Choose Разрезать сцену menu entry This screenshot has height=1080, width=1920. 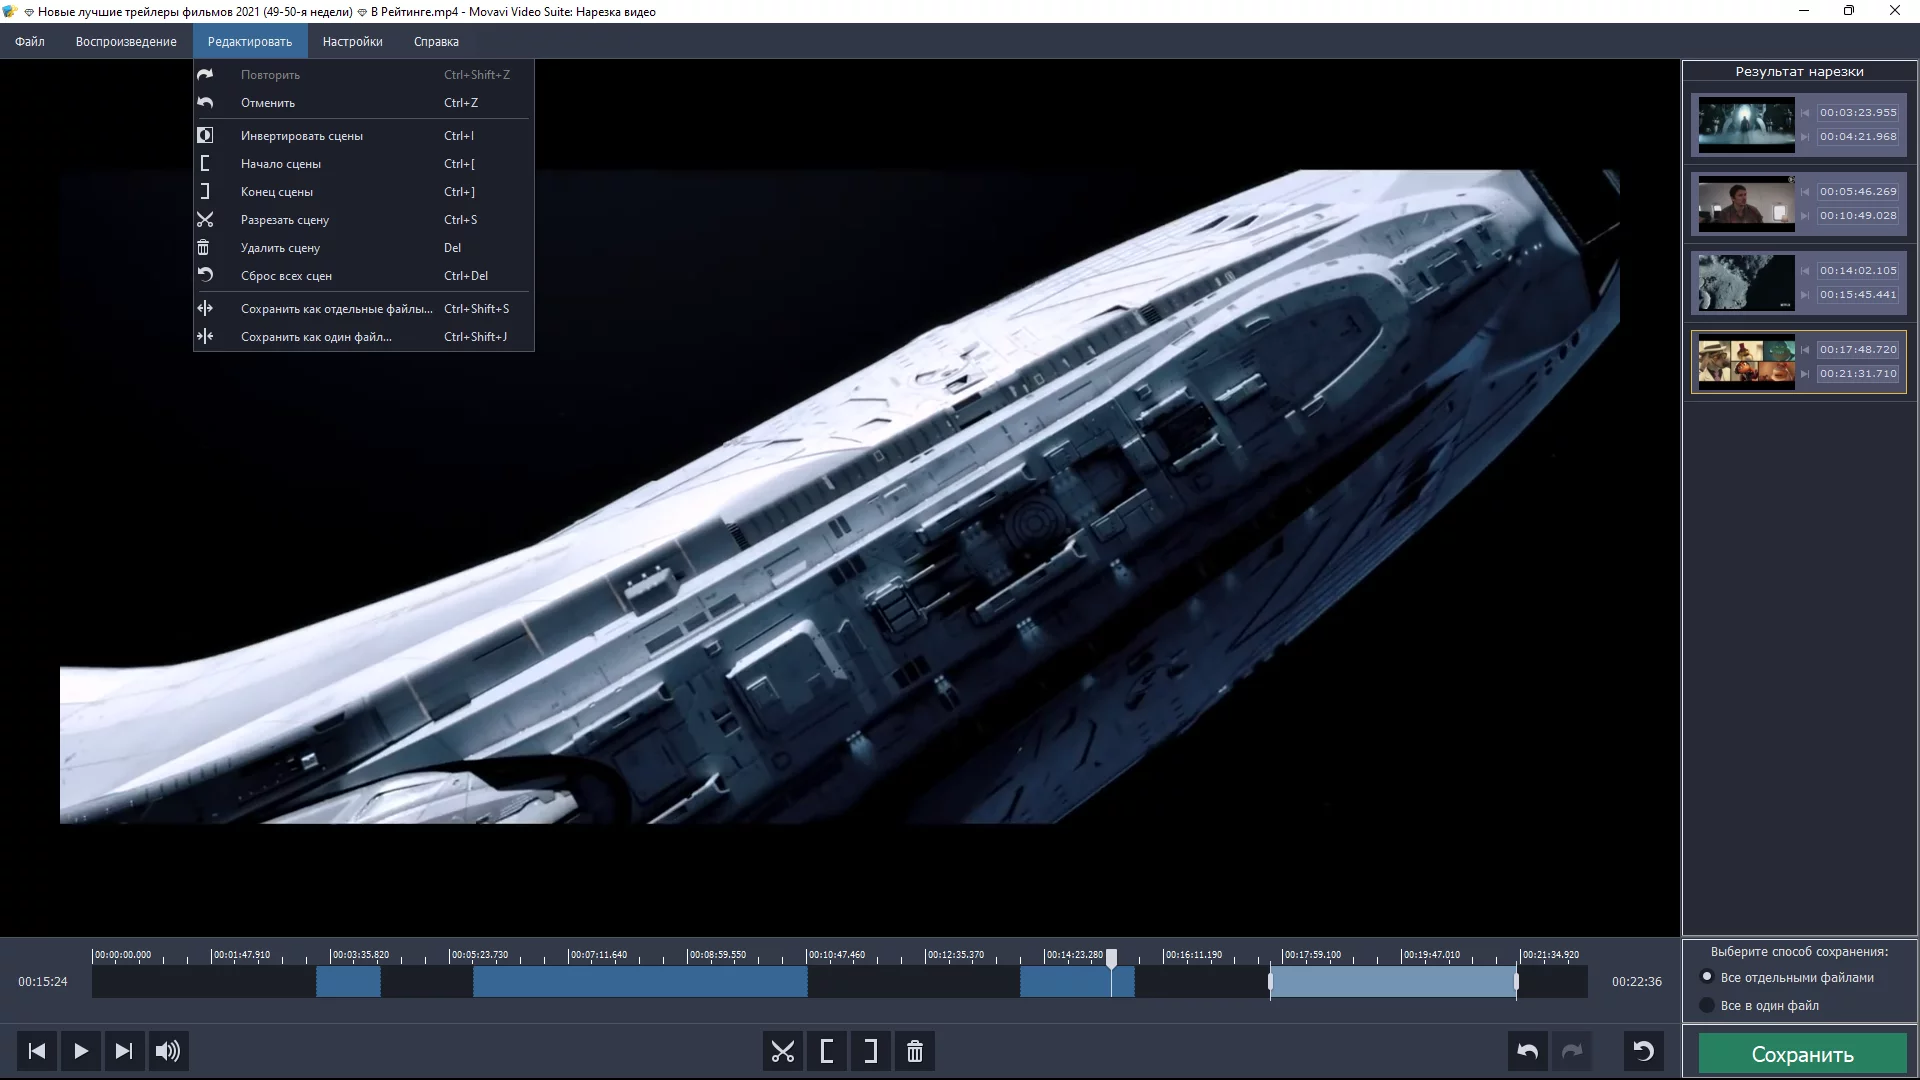tap(364, 220)
